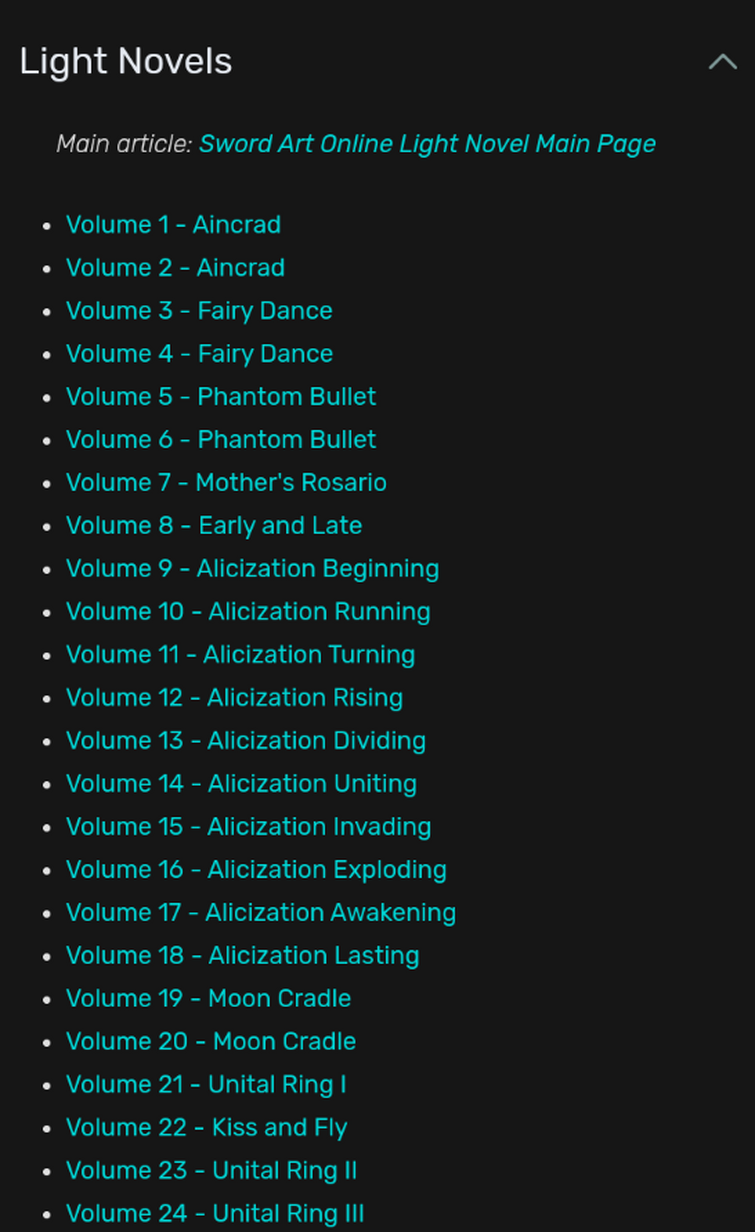The image size is (755, 1232).
Task: Visit Volume 17 - Alicization Awakening
Action: [261, 913]
